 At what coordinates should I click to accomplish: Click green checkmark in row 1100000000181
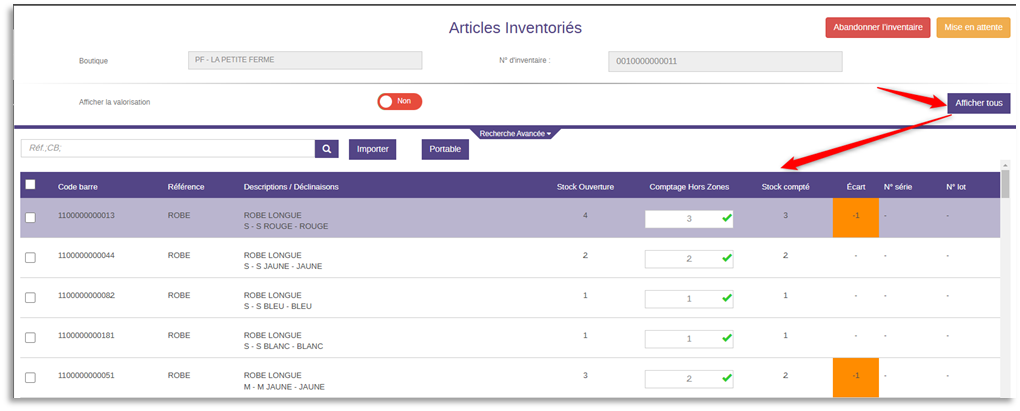click(x=727, y=338)
